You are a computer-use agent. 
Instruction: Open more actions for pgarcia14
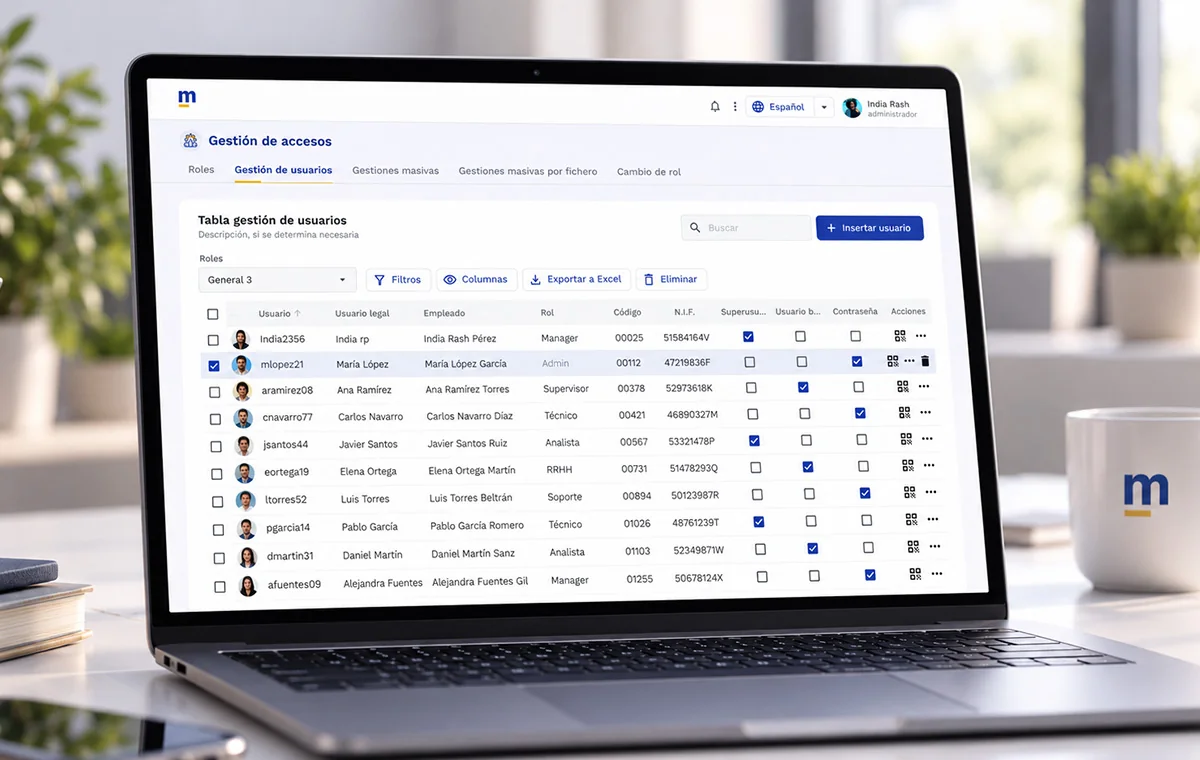click(x=933, y=519)
